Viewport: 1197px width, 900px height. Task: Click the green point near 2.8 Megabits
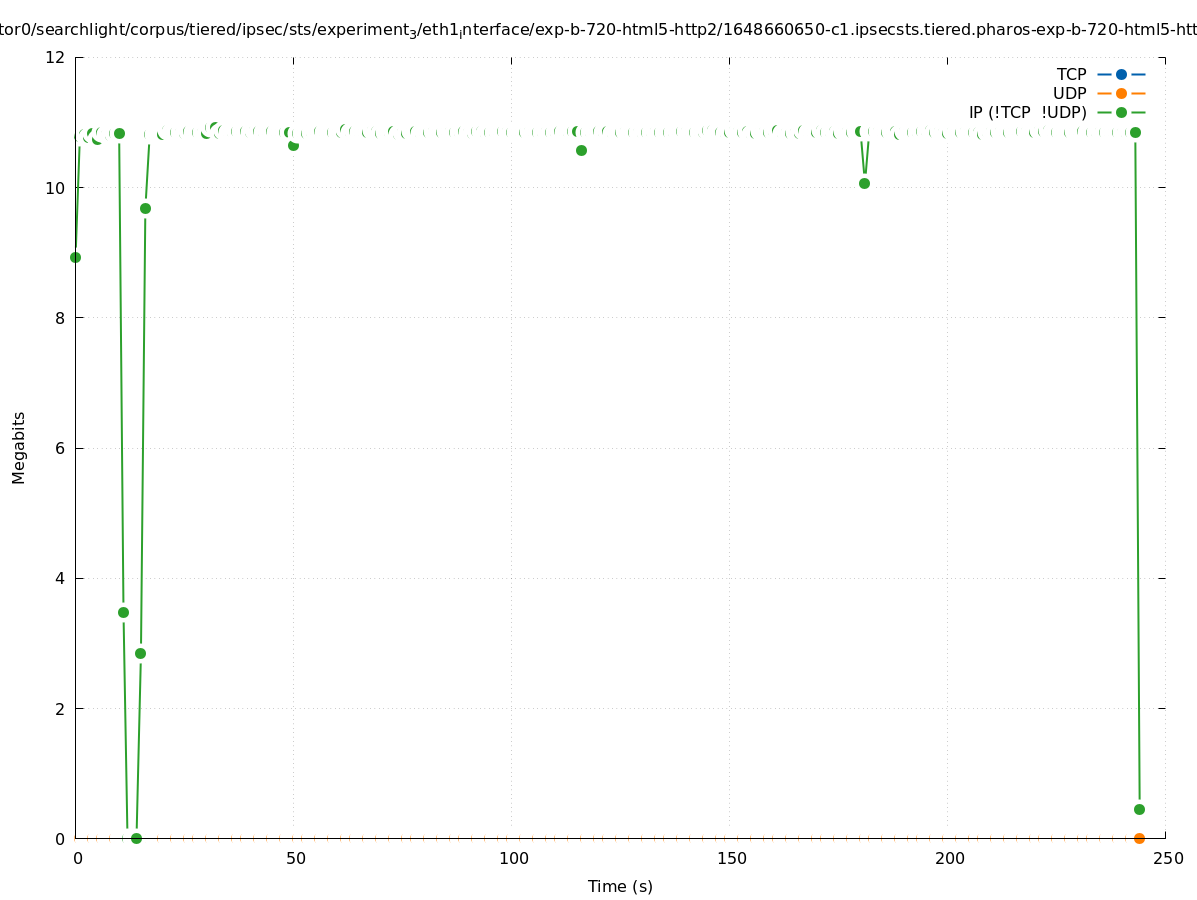(x=140, y=653)
